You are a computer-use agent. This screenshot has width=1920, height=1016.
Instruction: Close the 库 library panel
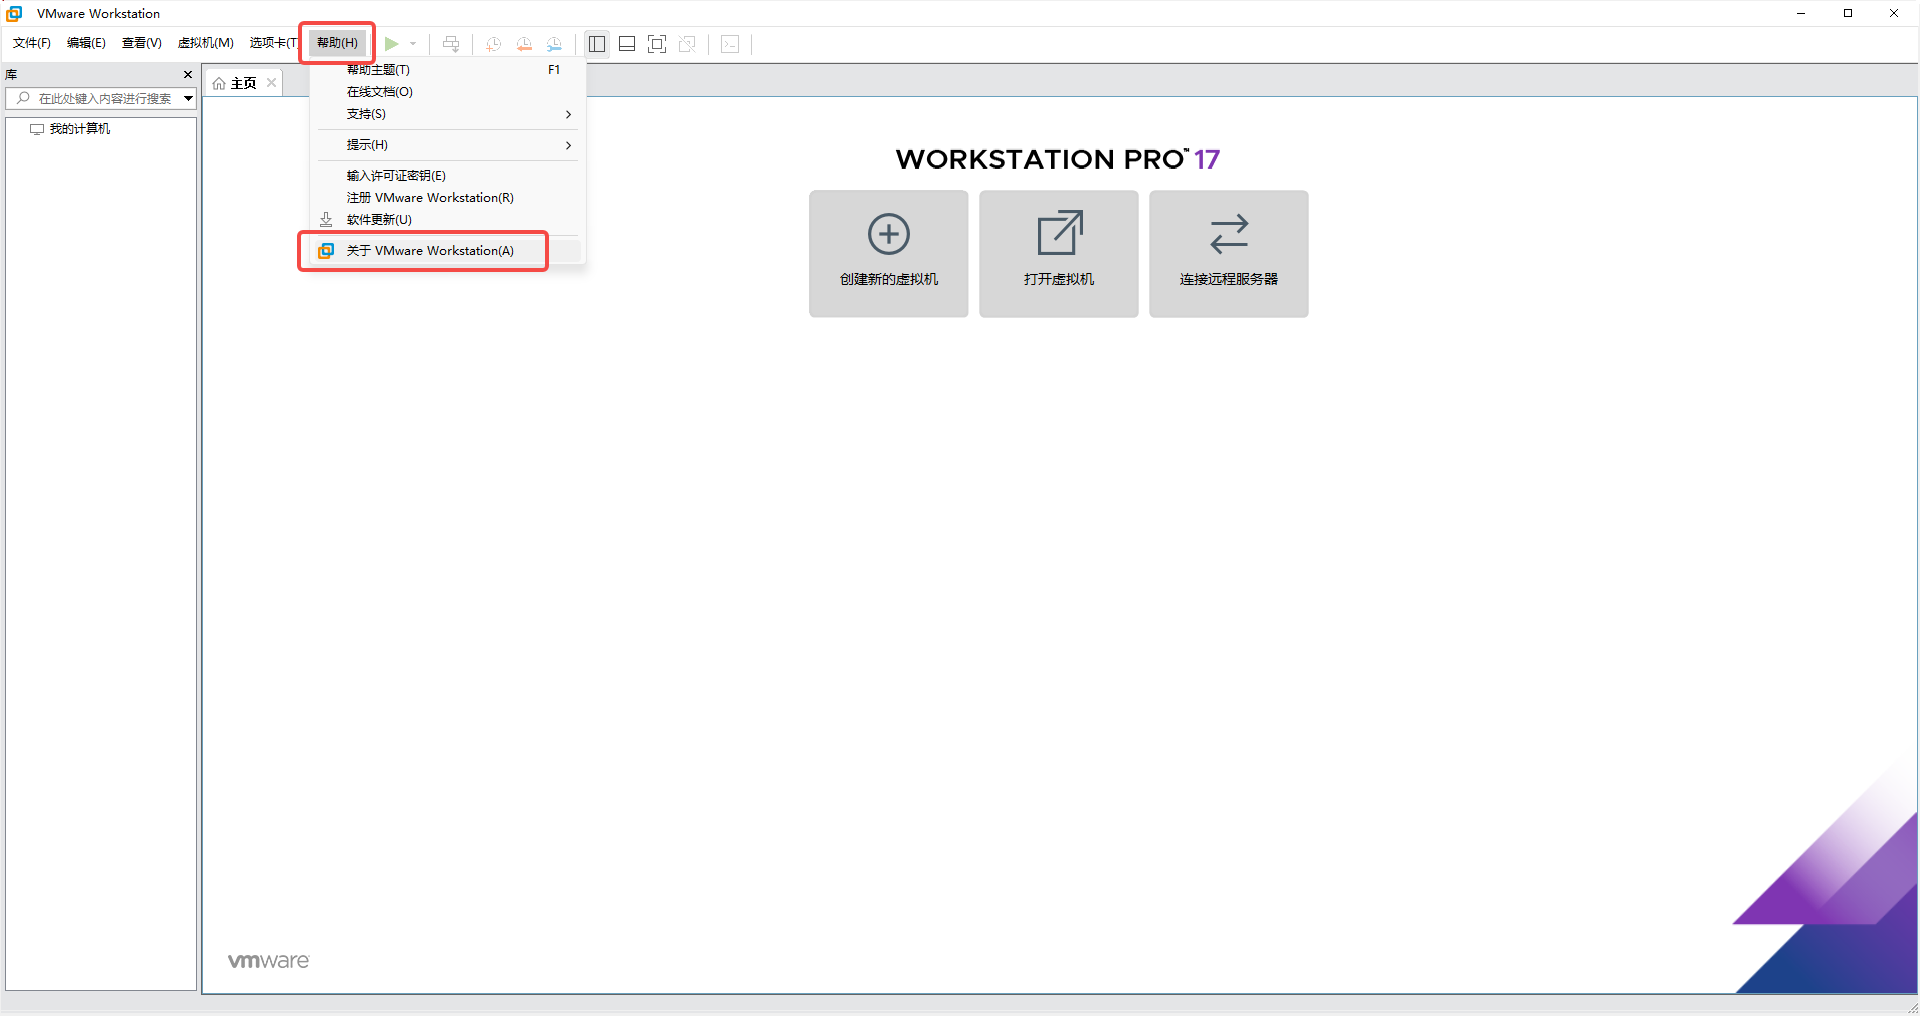pyautogui.click(x=188, y=75)
